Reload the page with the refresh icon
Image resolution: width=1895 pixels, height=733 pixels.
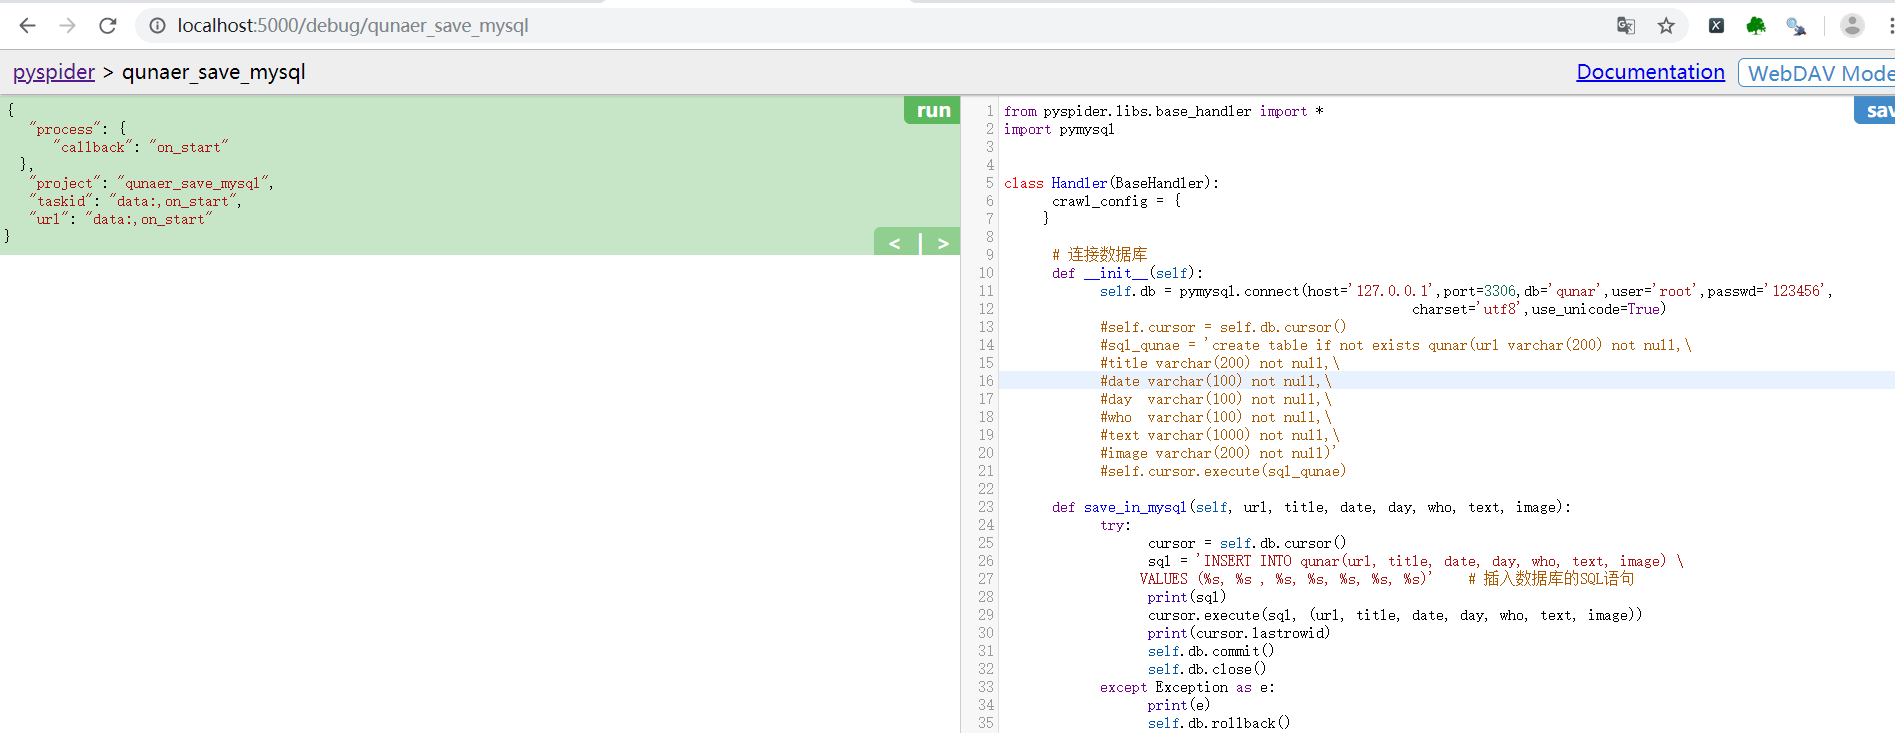(x=108, y=26)
